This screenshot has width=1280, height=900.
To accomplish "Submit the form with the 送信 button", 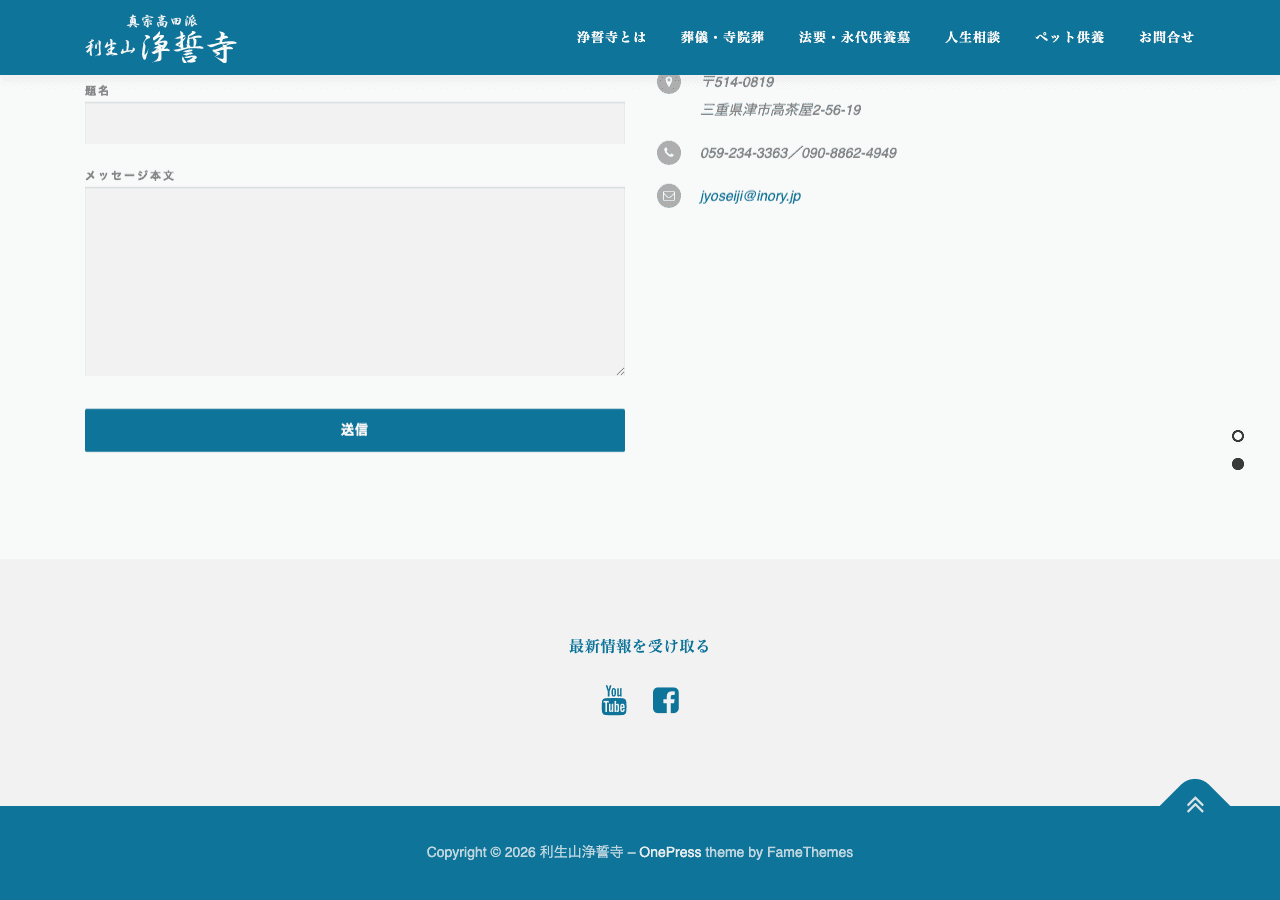I will coord(355,430).
